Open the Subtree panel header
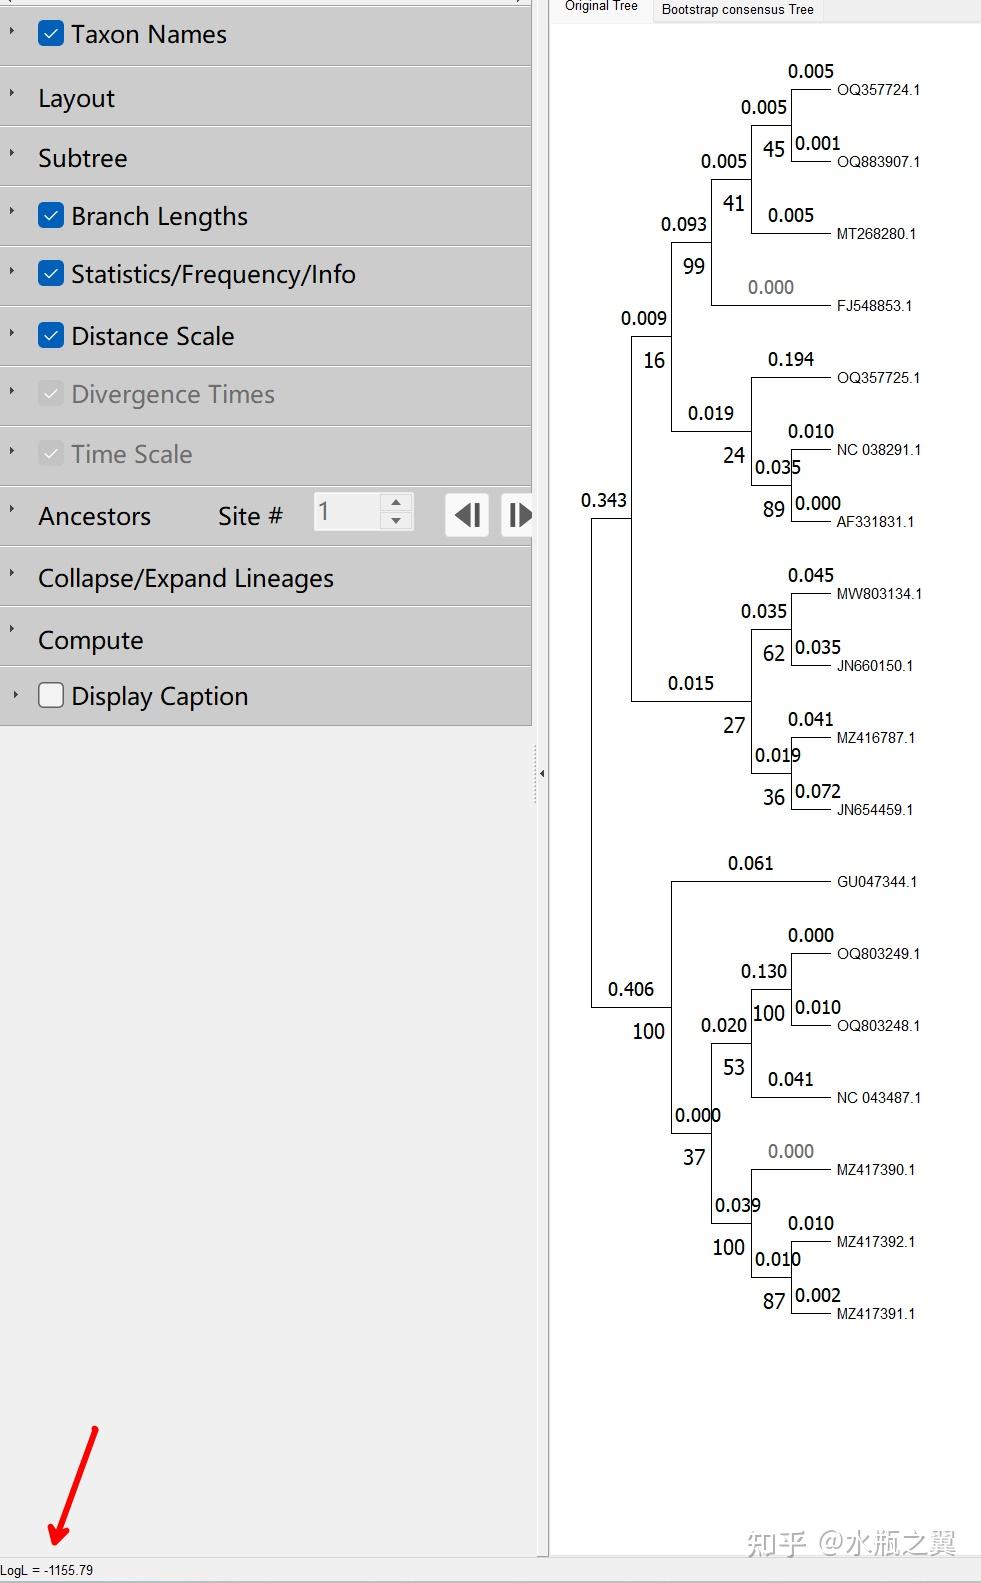The width and height of the screenshot is (981, 1583). [265, 157]
